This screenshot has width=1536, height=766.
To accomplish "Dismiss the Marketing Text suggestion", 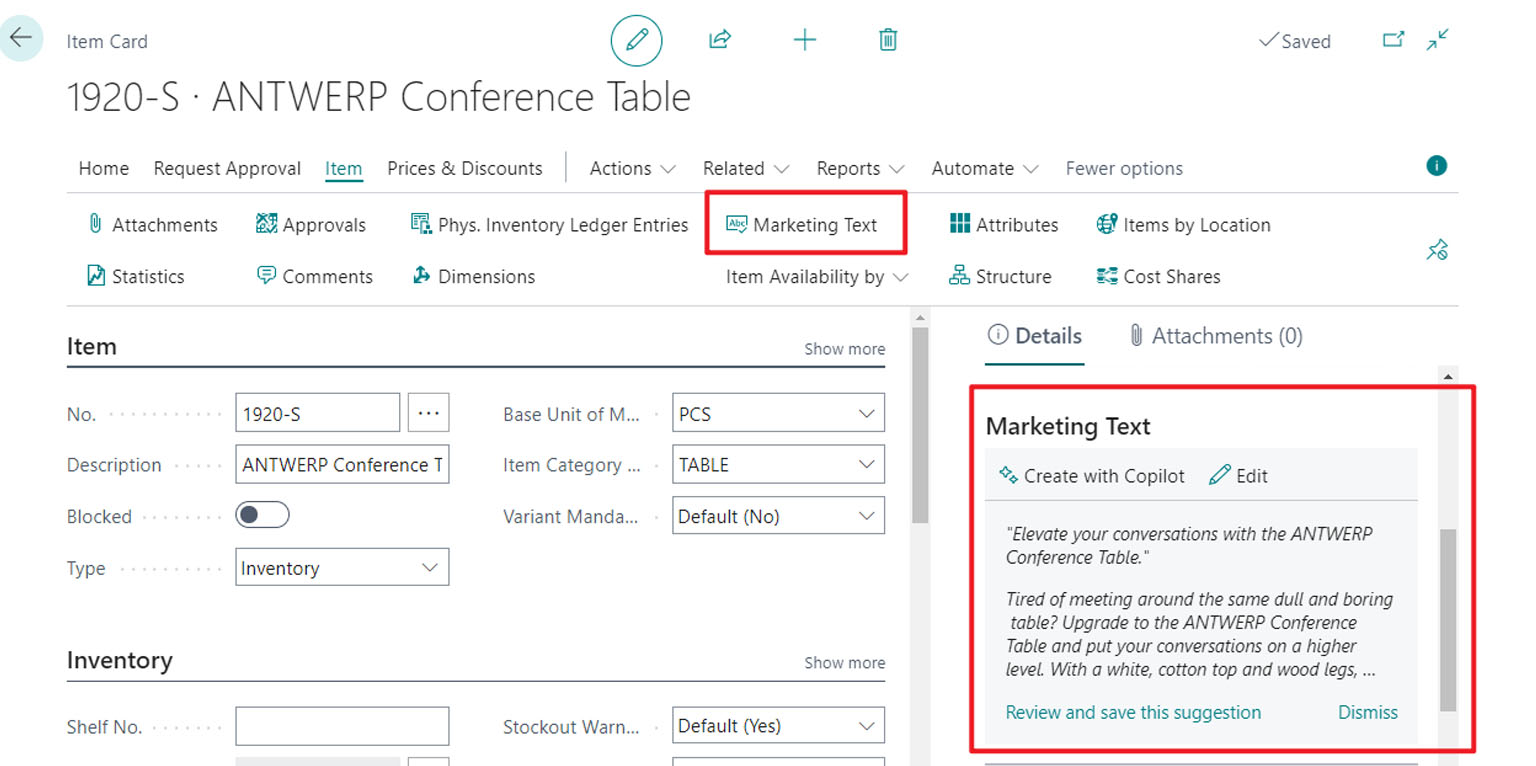I will click(1367, 712).
